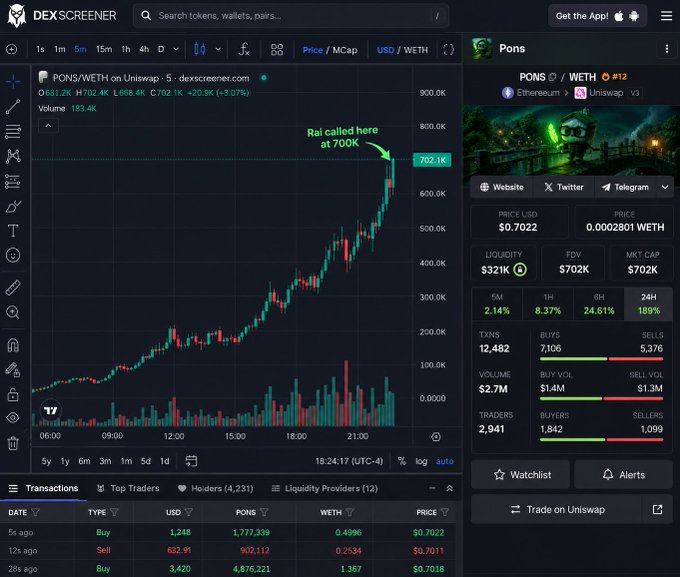
Task: Switch chart interval to 1m
Action: point(60,49)
